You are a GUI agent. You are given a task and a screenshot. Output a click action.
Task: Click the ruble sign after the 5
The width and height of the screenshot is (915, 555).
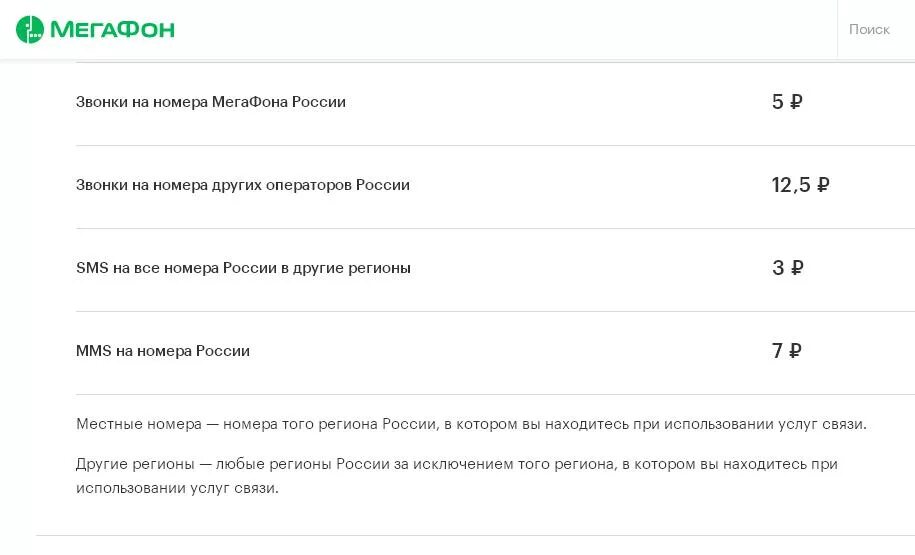pos(796,102)
